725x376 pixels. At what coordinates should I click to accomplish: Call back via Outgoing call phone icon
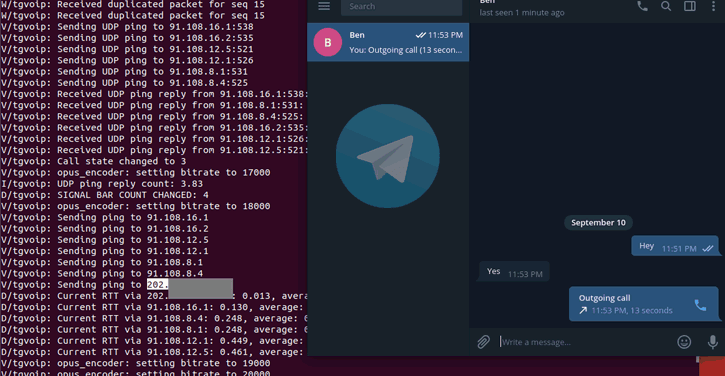(x=700, y=305)
